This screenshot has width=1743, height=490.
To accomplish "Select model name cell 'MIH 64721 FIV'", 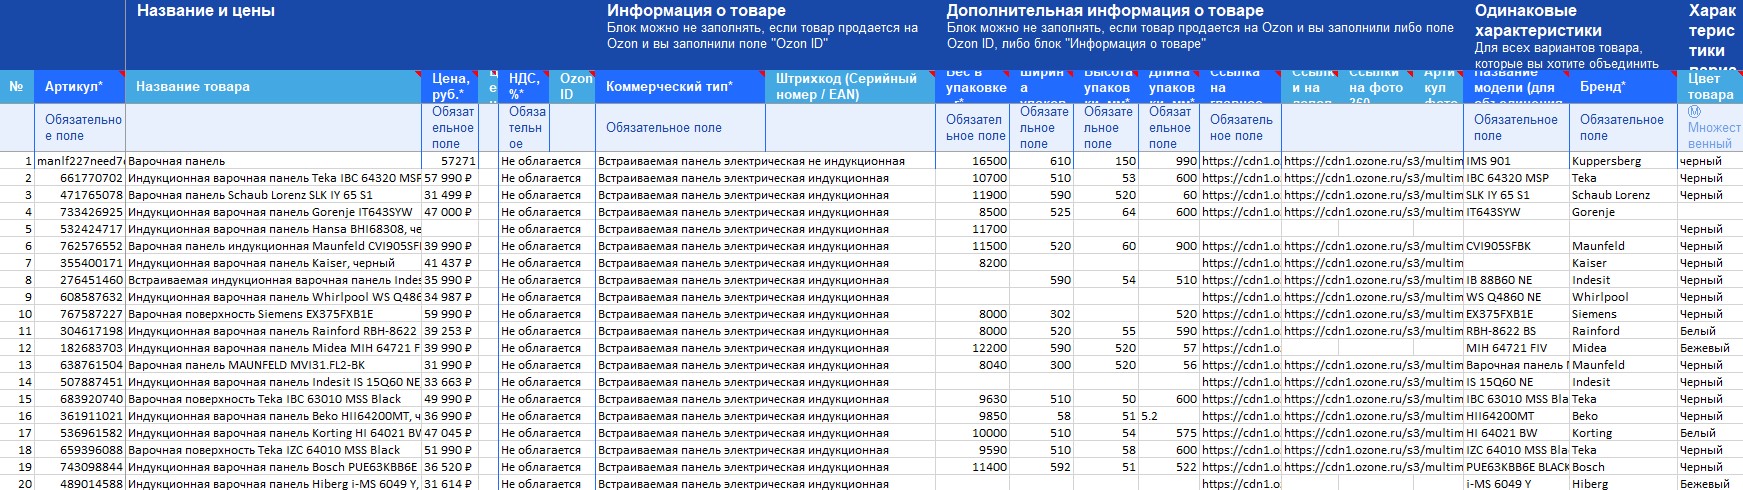I will pos(1517,348).
